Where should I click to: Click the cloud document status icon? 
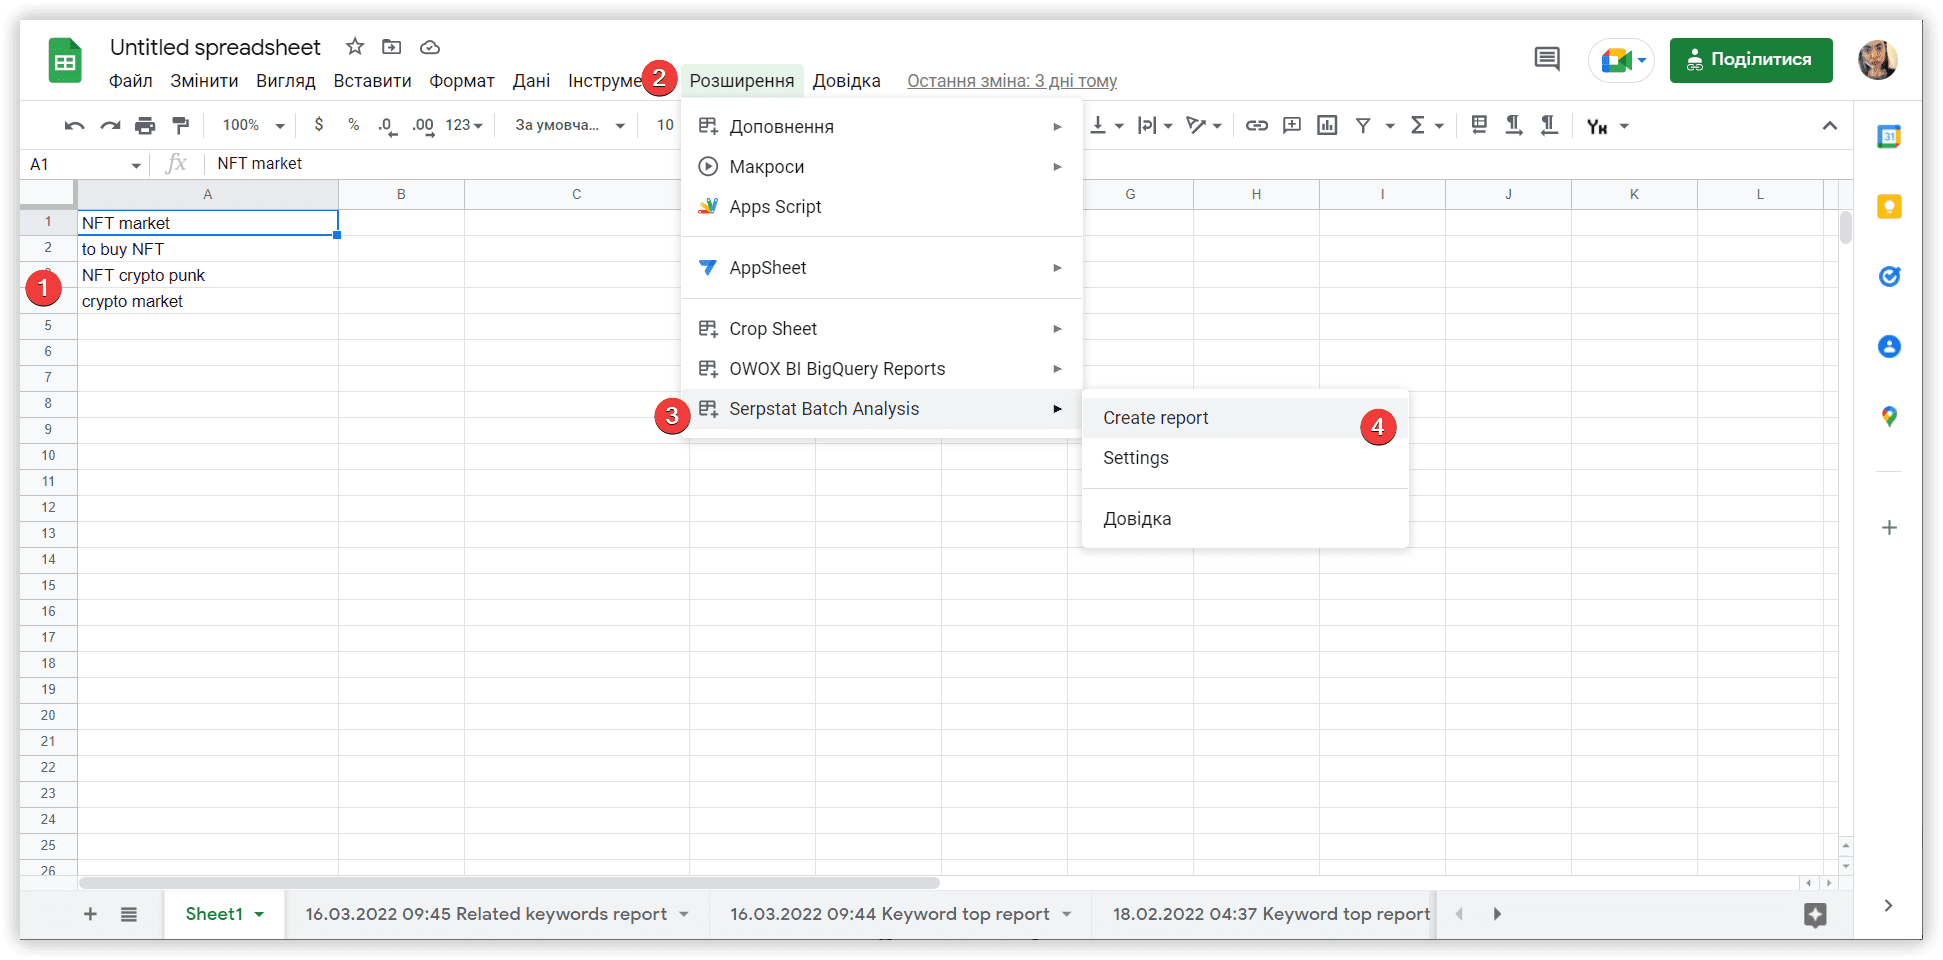430,47
